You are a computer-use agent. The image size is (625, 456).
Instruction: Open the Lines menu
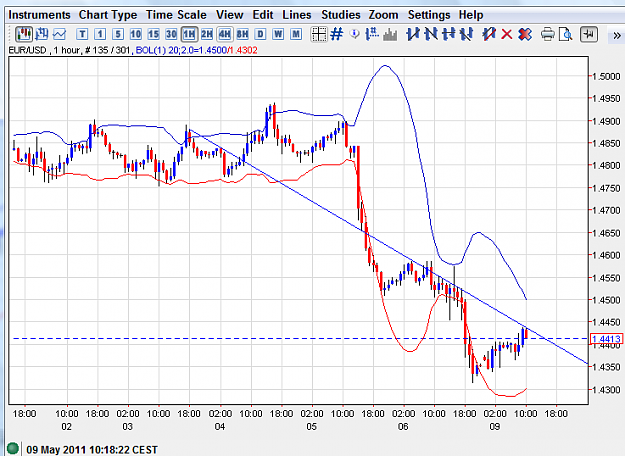(297, 15)
